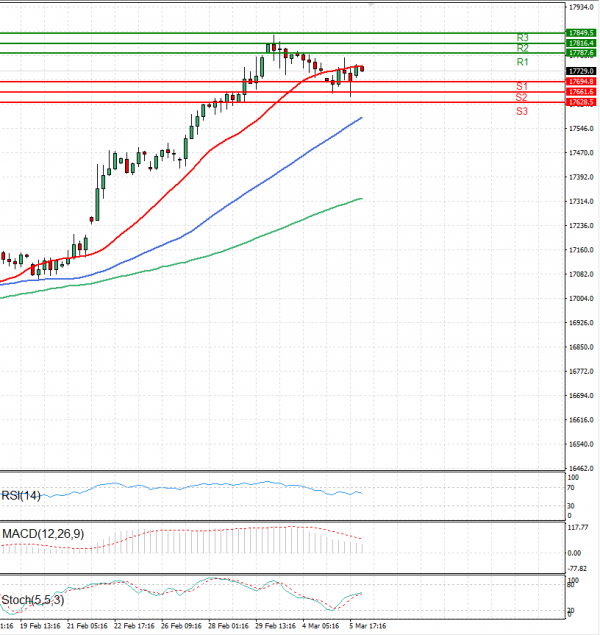Click the R3 resistance label
600x635 pixels.
pyautogui.click(x=522, y=38)
